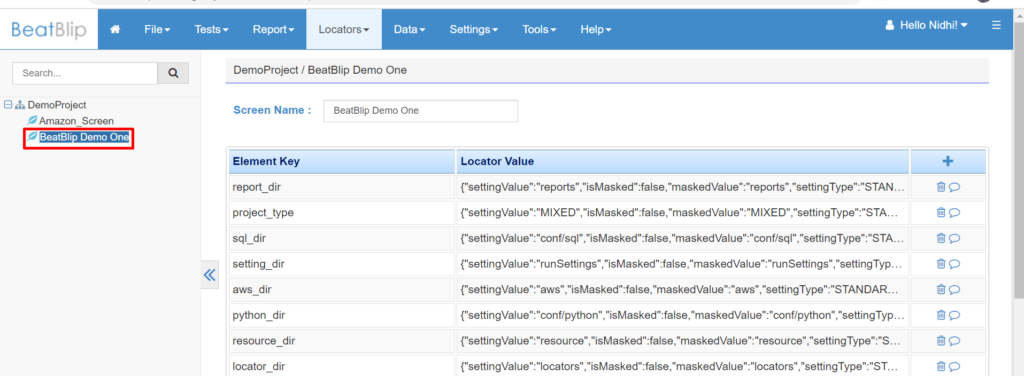1024x376 pixels.
Task: Open comment for locator_dir row
Action: (x=954, y=366)
